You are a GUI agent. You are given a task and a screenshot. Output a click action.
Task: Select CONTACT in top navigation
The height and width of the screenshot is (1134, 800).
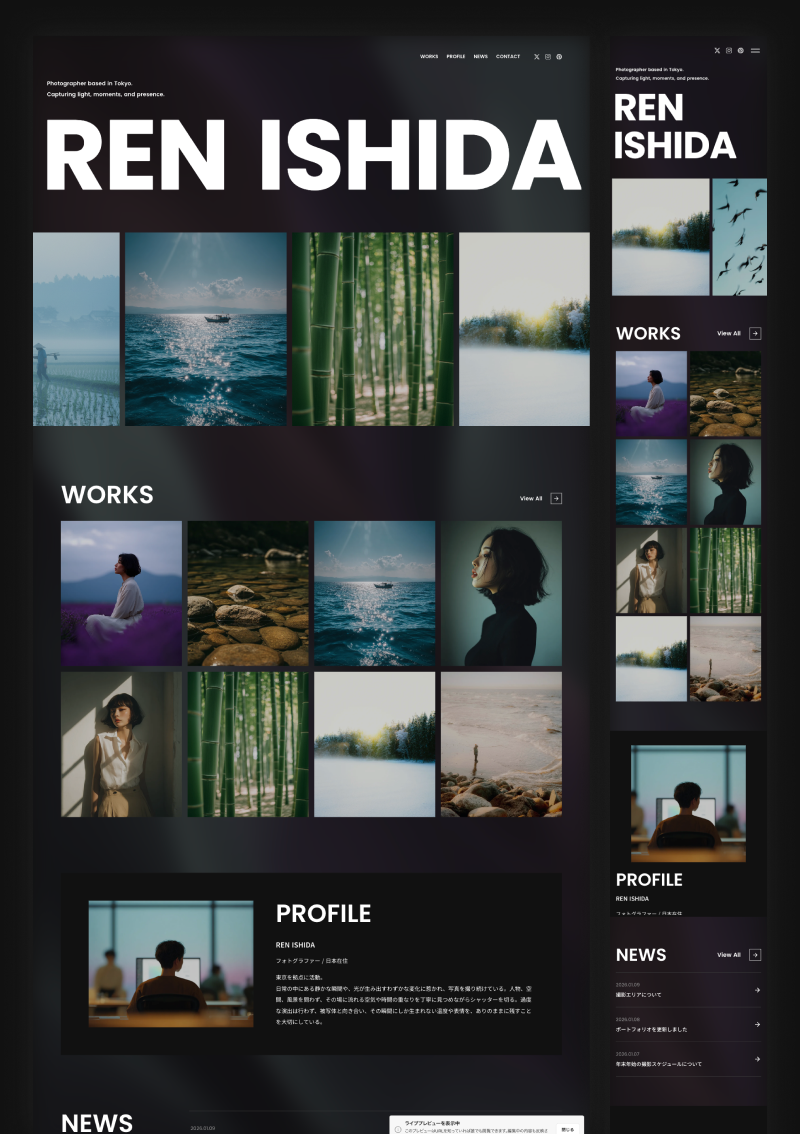click(x=508, y=56)
